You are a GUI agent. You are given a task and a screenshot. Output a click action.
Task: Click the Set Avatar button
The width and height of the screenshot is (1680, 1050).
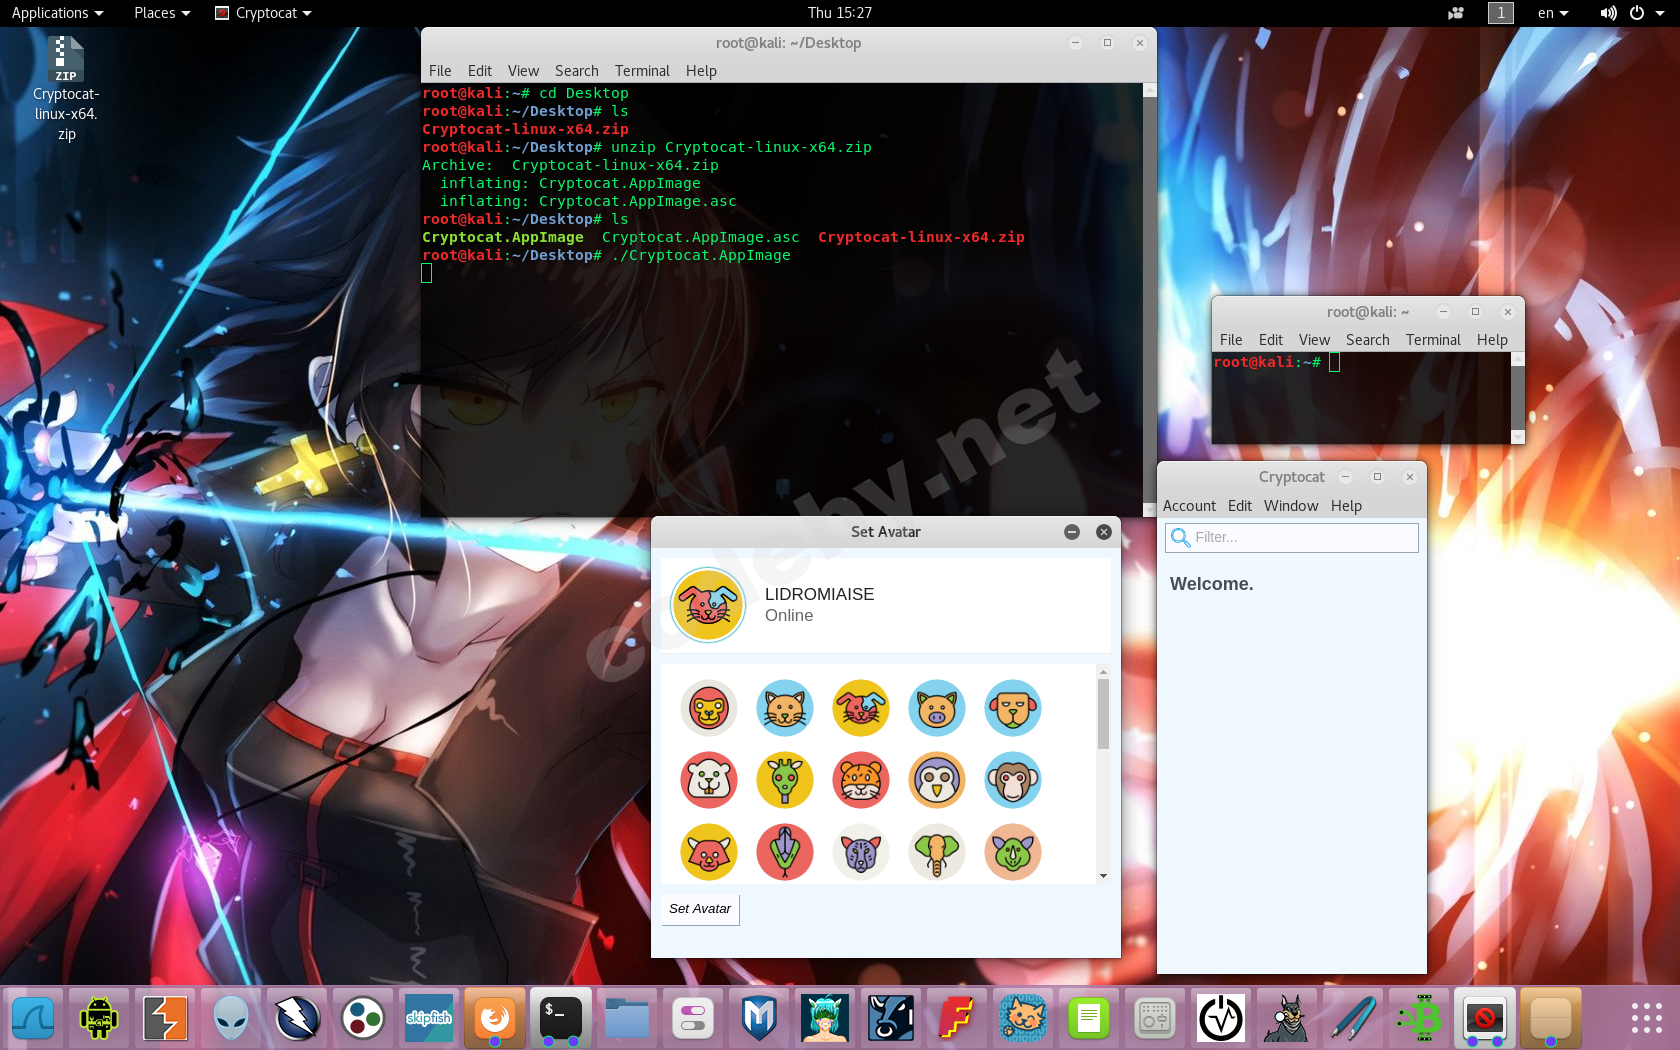pyautogui.click(x=700, y=909)
